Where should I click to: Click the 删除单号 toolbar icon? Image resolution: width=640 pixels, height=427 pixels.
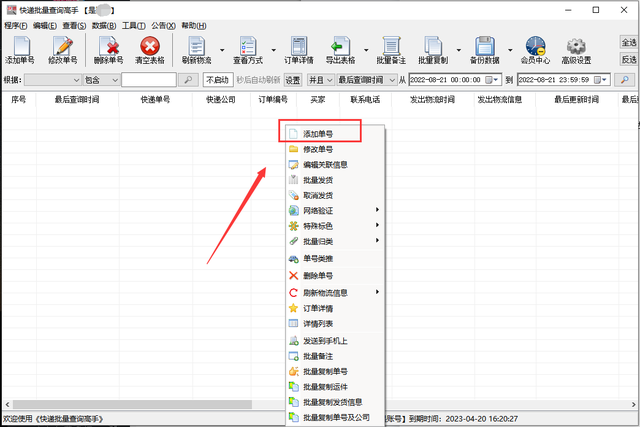coord(109,50)
